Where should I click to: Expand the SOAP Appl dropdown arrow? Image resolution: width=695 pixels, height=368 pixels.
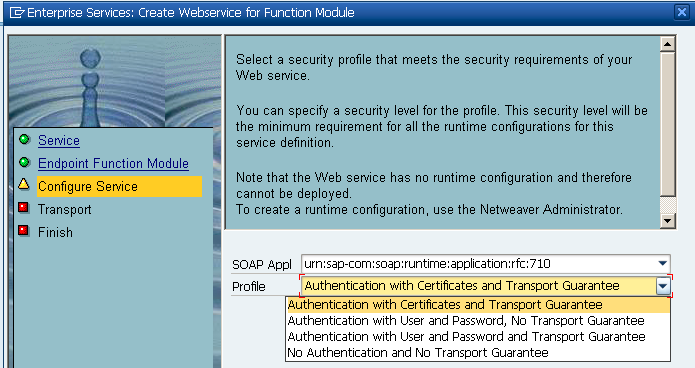pyautogui.click(x=663, y=264)
